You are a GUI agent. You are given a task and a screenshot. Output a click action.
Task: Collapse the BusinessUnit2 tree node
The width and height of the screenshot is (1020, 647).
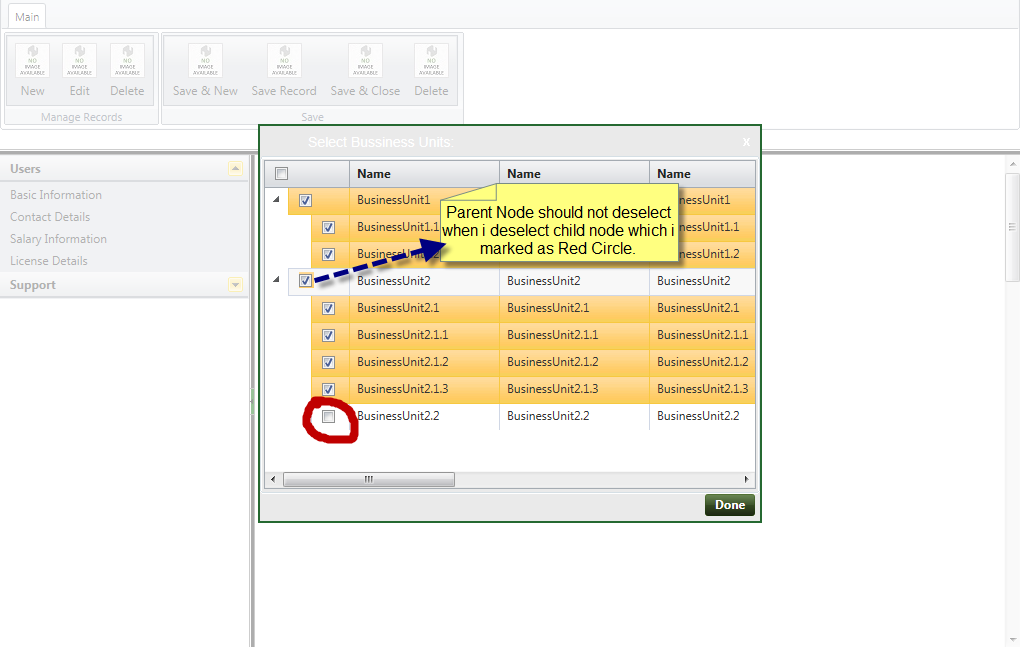pyautogui.click(x=276, y=280)
